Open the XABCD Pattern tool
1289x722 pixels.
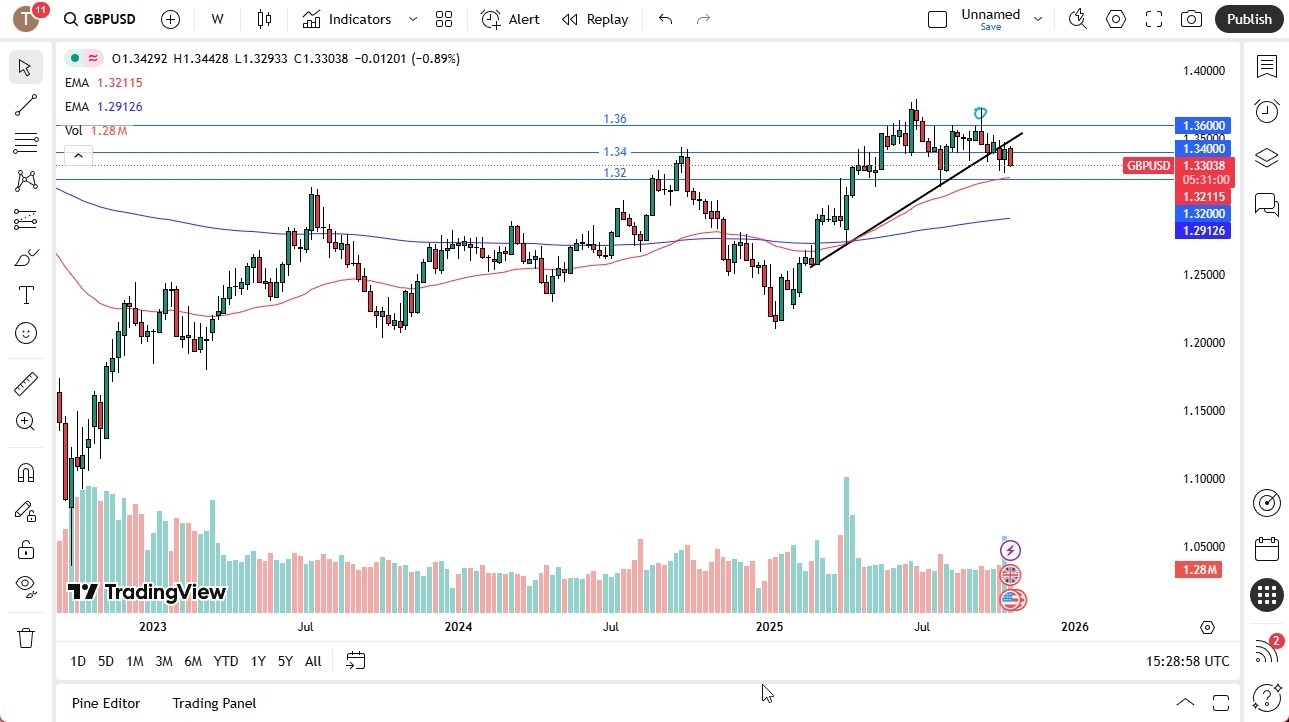pos(25,181)
